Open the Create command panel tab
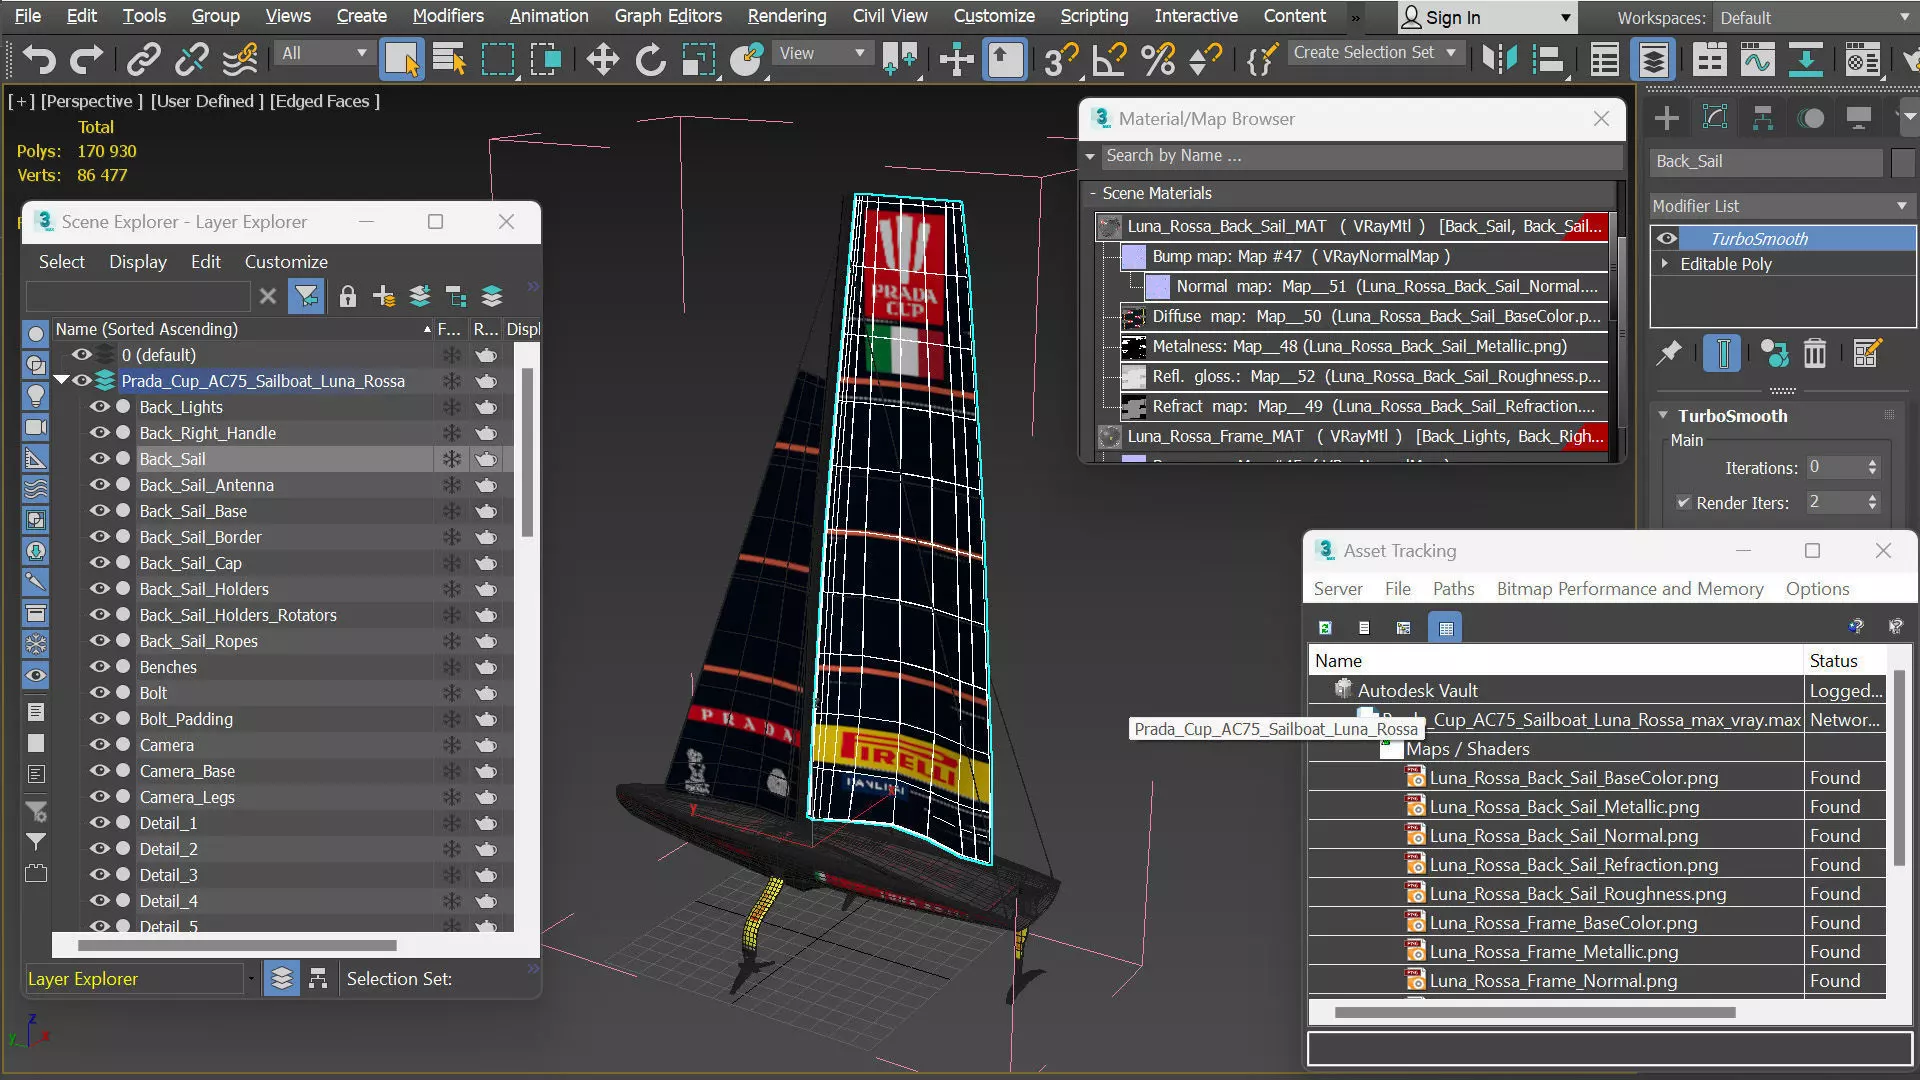This screenshot has height=1080, width=1920. click(x=1667, y=118)
